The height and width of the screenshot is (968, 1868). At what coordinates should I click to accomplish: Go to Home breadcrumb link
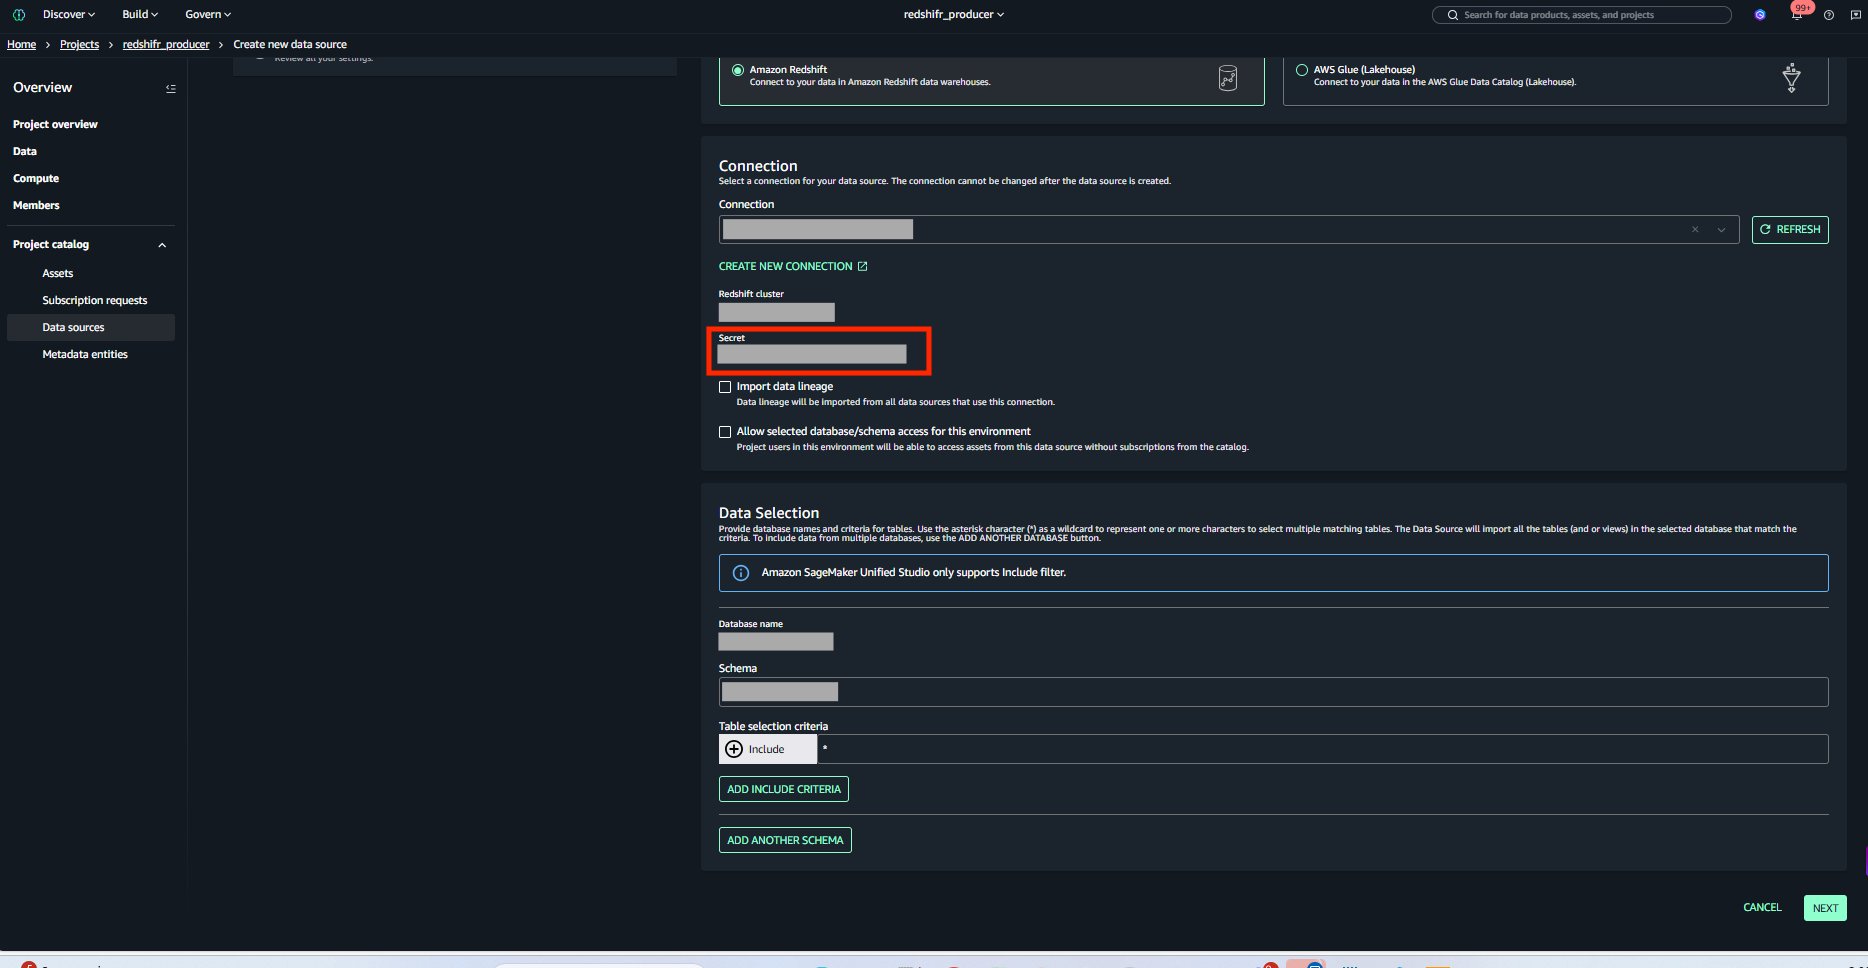(x=21, y=45)
